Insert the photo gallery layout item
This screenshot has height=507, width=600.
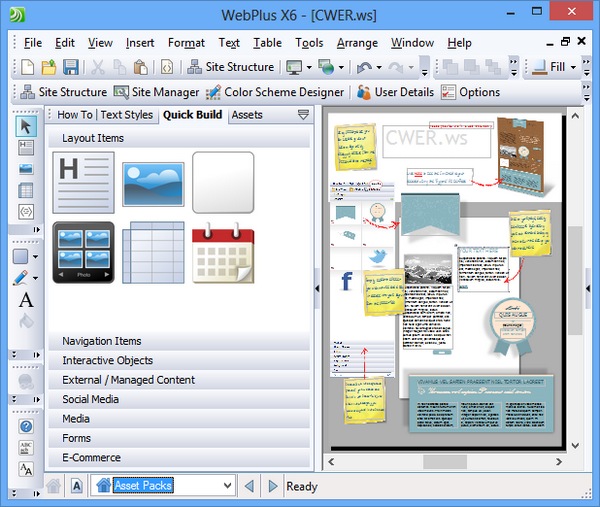[83, 253]
